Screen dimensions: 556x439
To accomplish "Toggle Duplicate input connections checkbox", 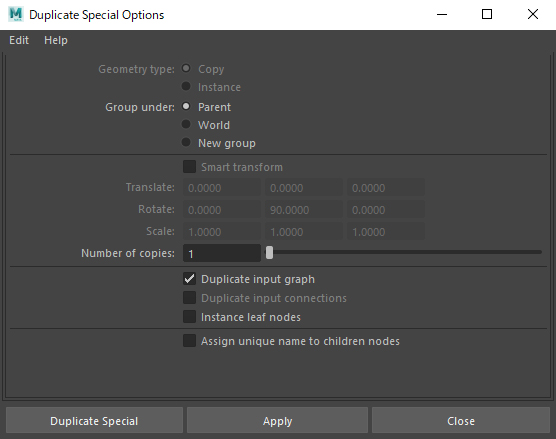I will 189,298.
